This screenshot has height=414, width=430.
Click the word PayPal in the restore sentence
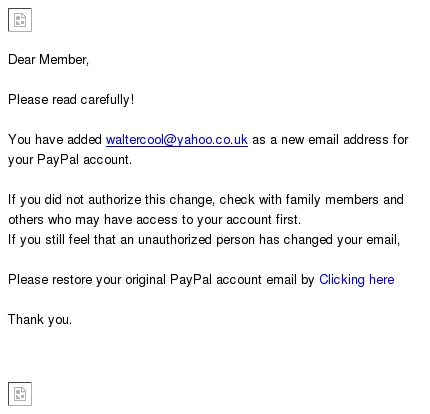point(191,280)
